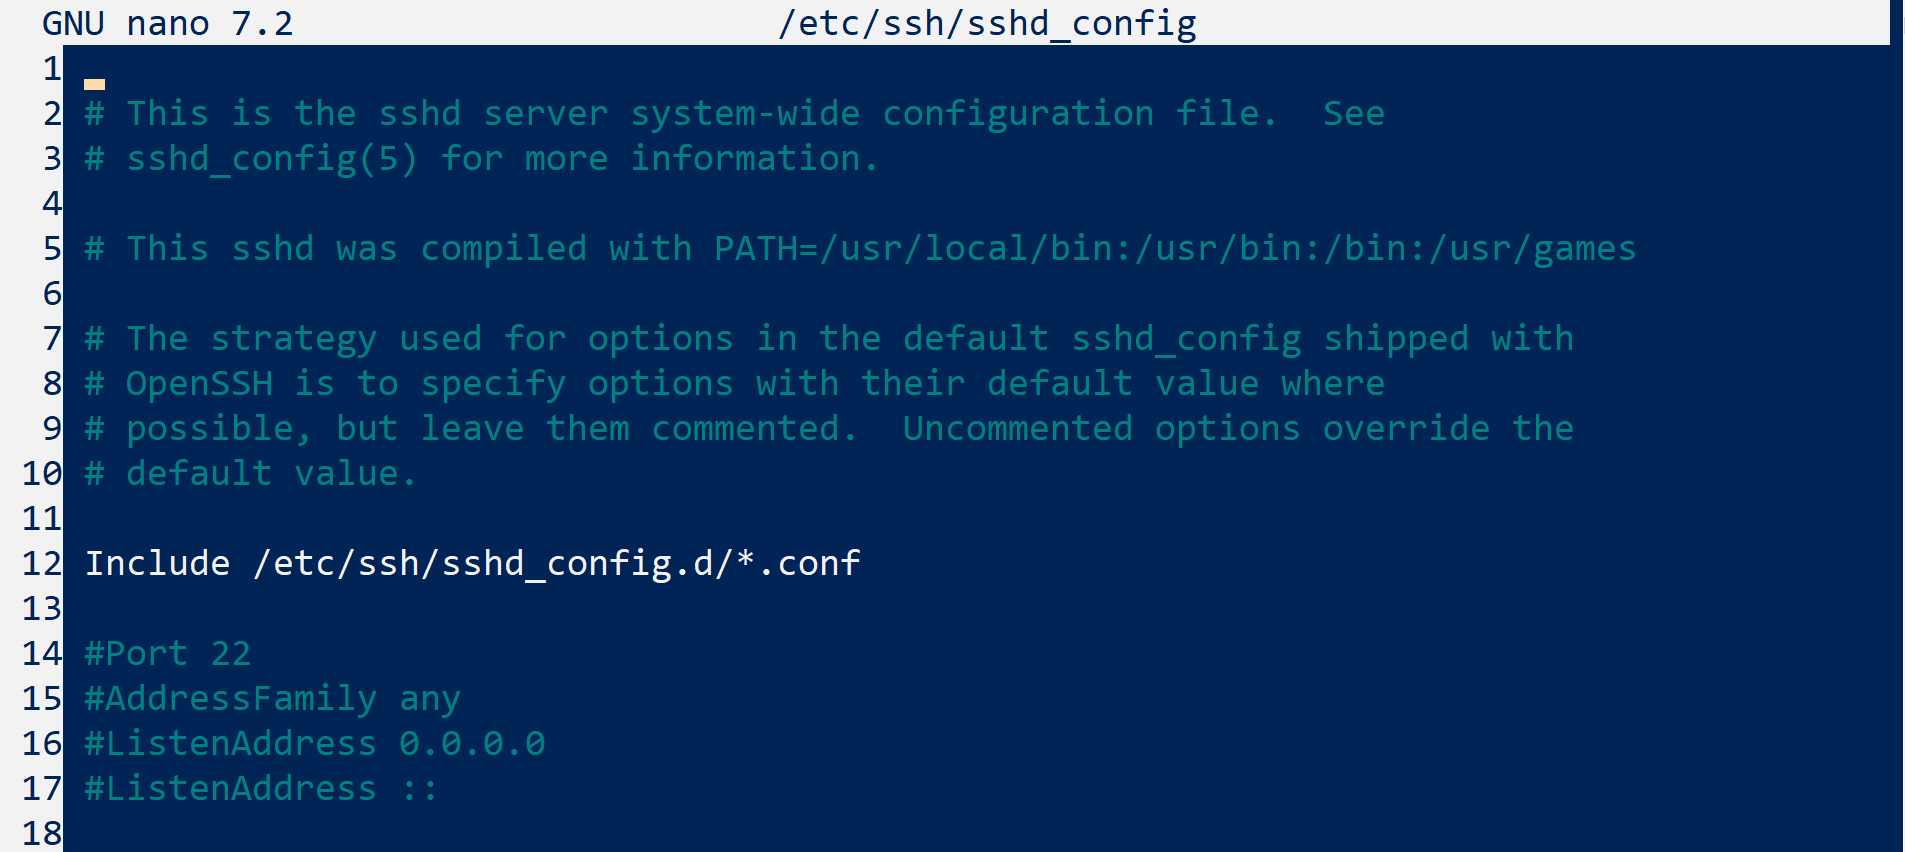Click line number 12 in the gutter
Viewport: 1905px width, 852px height.
(42, 563)
